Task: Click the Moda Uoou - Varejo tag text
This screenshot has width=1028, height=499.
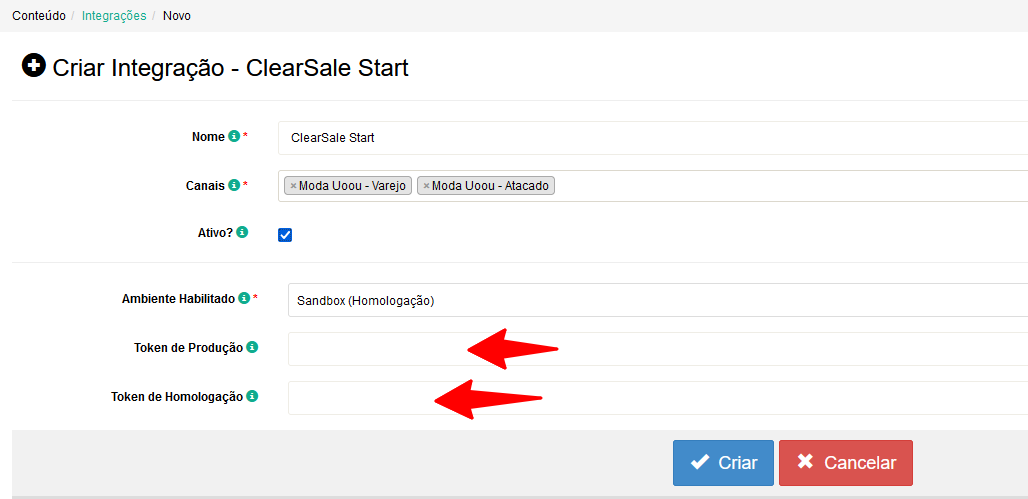Action: [353, 186]
